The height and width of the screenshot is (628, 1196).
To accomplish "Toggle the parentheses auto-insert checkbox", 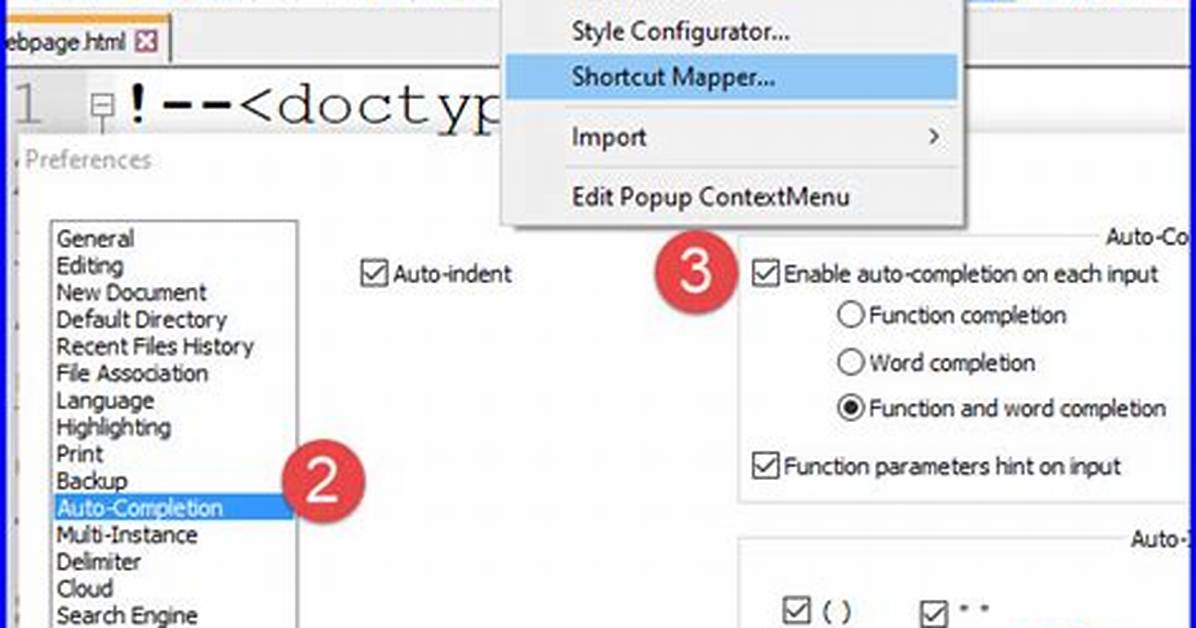I will coord(796,611).
